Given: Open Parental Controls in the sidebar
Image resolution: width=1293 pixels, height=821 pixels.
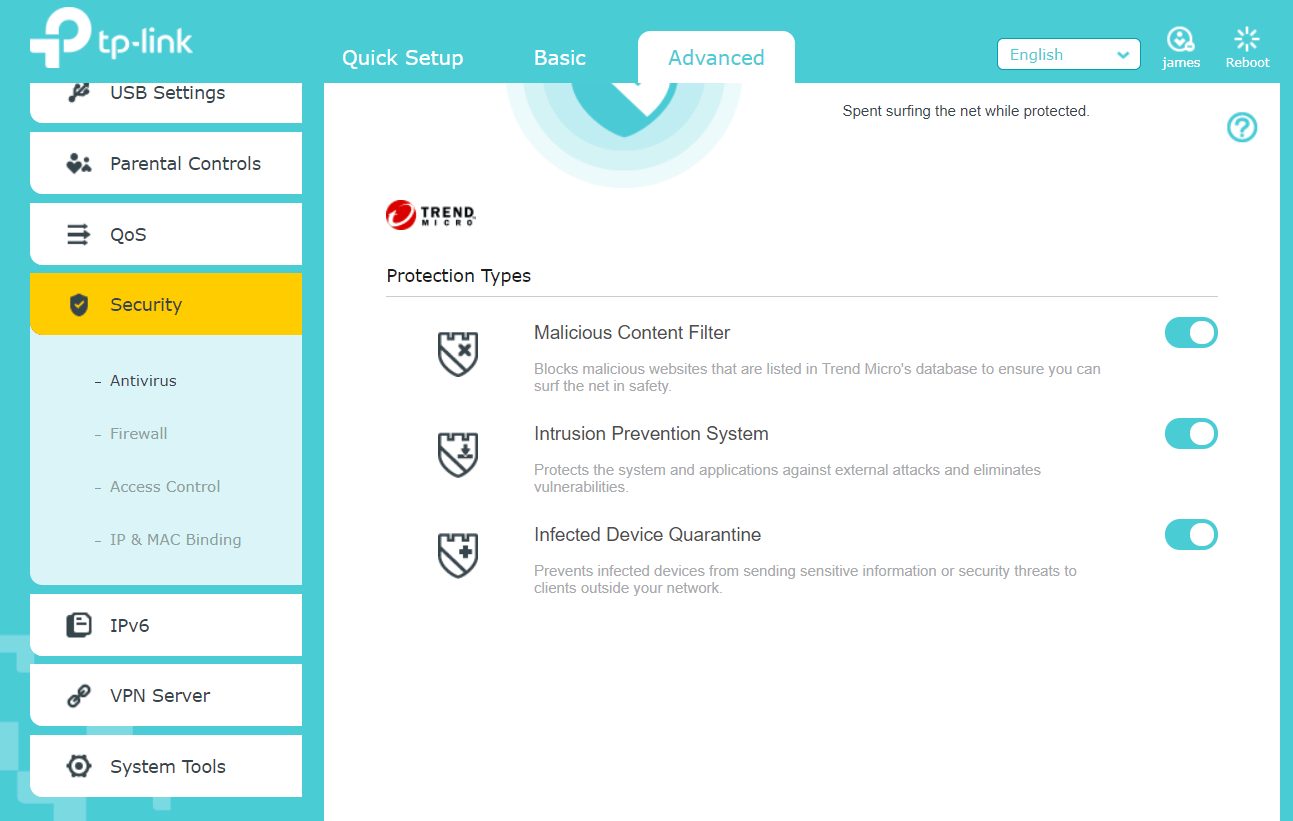Looking at the screenshot, I should (x=166, y=164).
